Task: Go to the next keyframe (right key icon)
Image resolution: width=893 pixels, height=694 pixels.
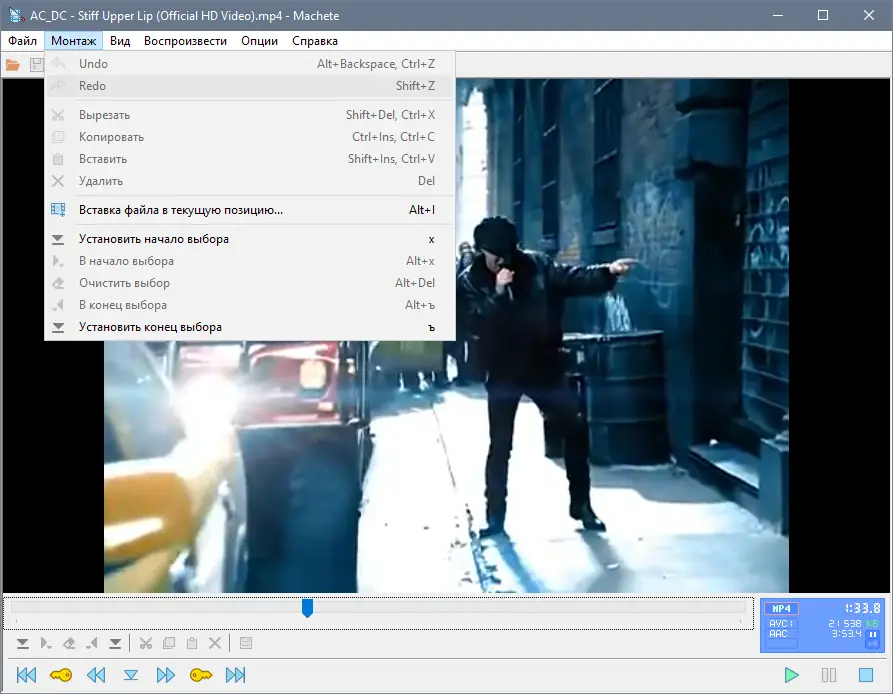Action: (201, 675)
